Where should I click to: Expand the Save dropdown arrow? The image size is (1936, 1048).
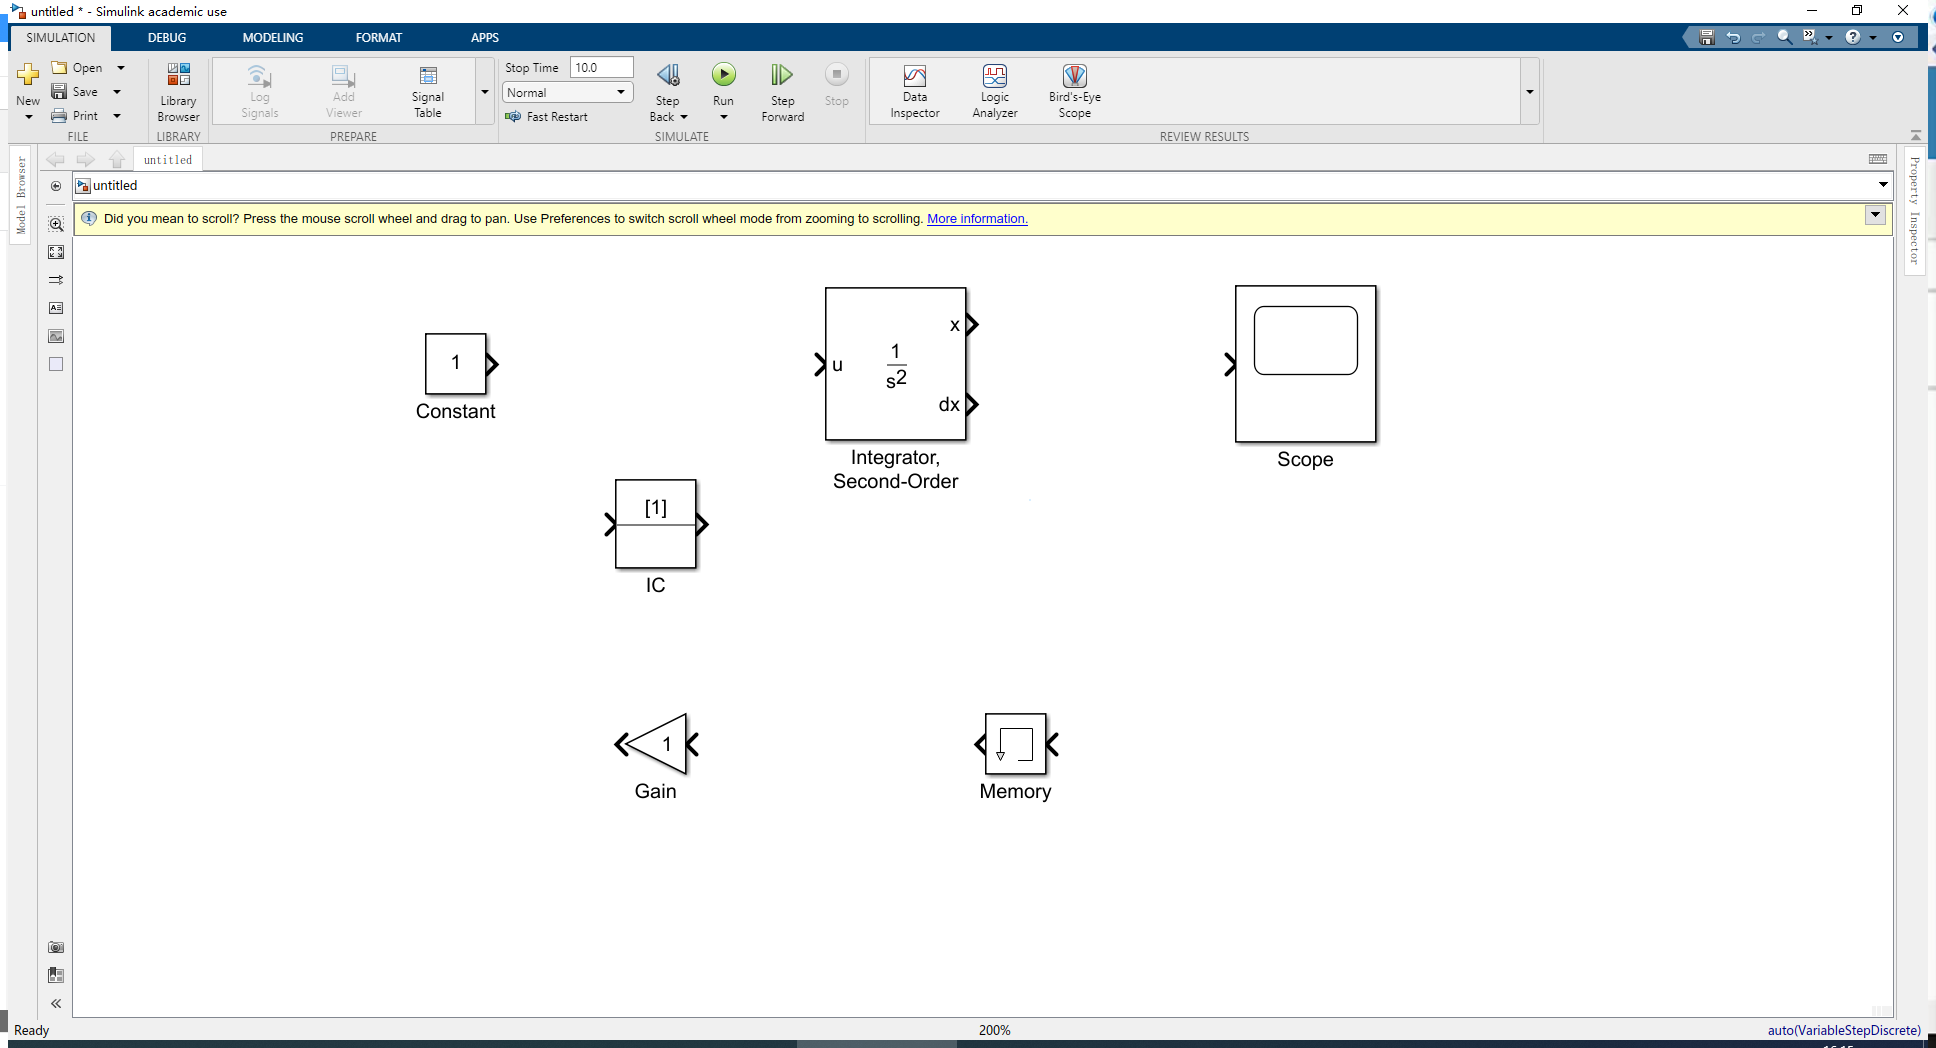tap(117, 92)
